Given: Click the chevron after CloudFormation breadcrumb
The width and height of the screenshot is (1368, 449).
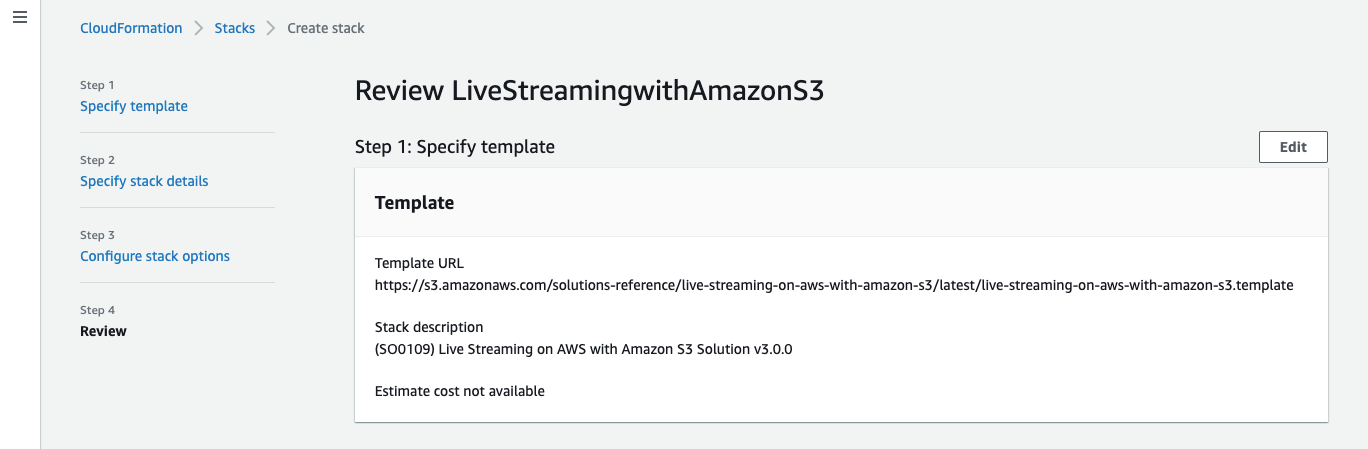Looking at the screenshot, I should [x=199, y=28].
